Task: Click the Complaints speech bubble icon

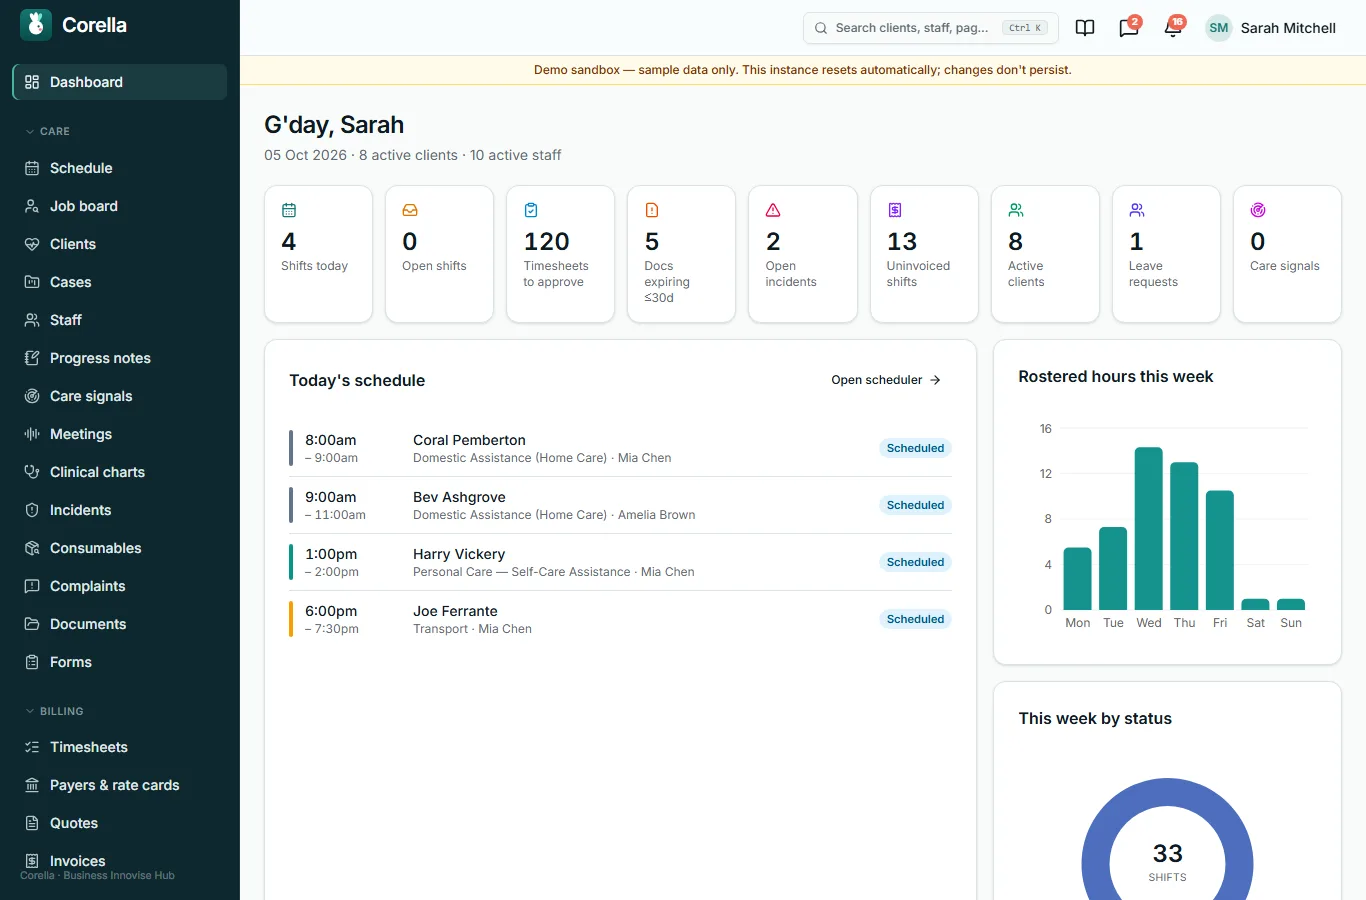Action: 32,586
